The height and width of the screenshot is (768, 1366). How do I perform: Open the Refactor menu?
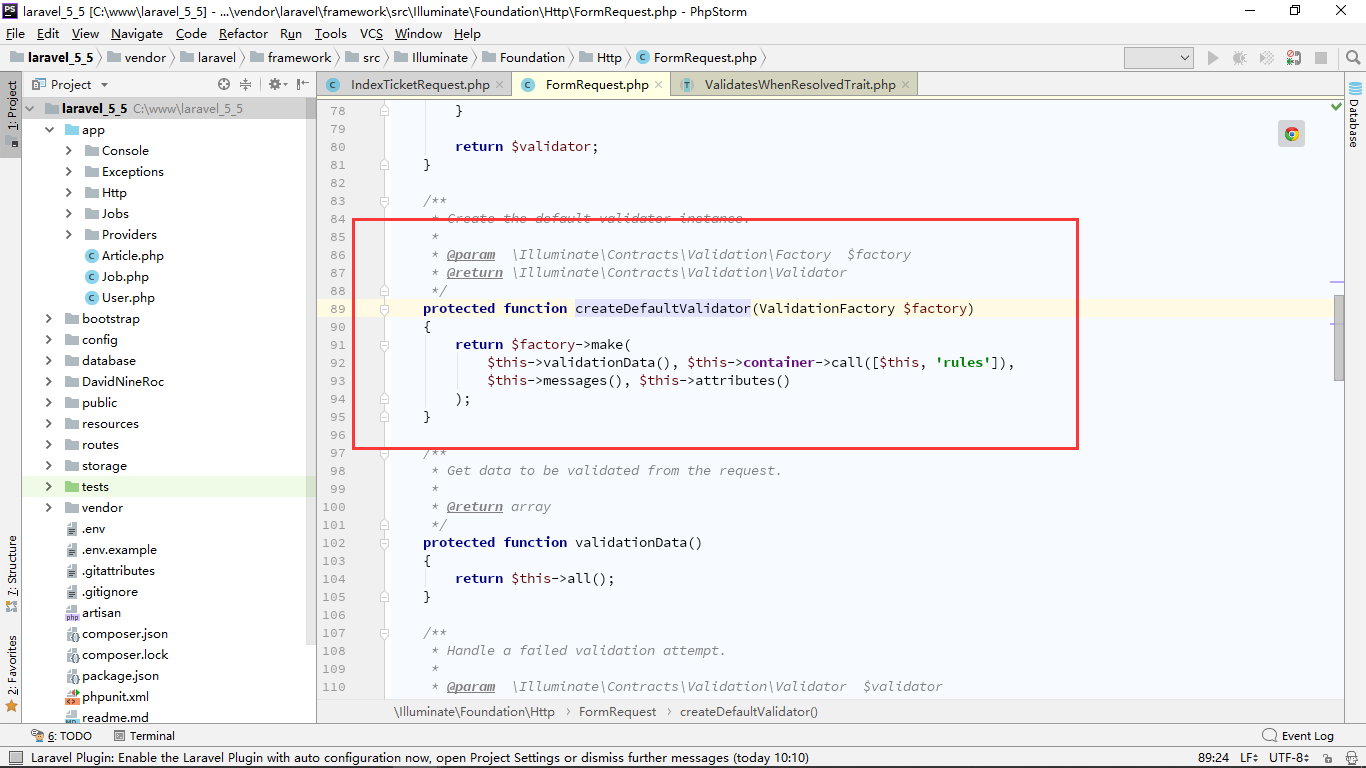click(244, 33)
